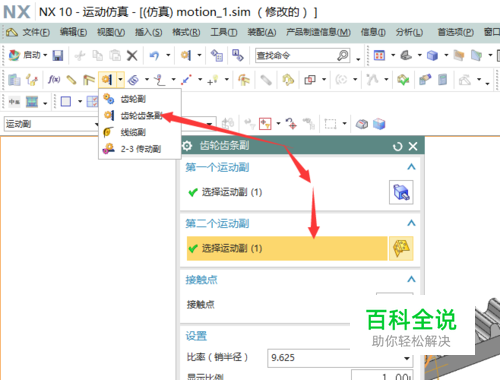500x380 pixels.
Task: Open the gear coupler dropdown arrow
Action: tap(120, 80)
